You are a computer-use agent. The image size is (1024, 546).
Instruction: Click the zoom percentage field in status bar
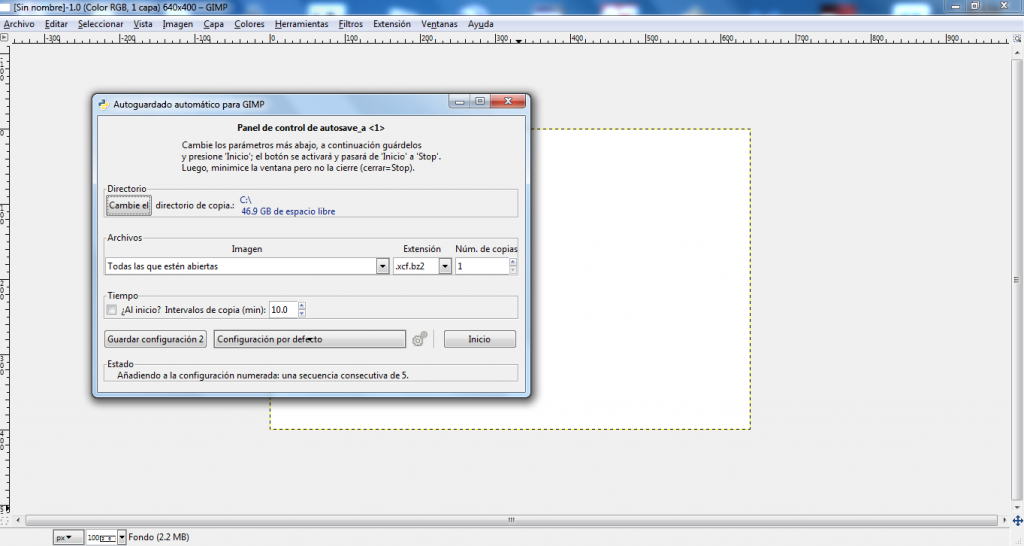[x=101, y=538]
